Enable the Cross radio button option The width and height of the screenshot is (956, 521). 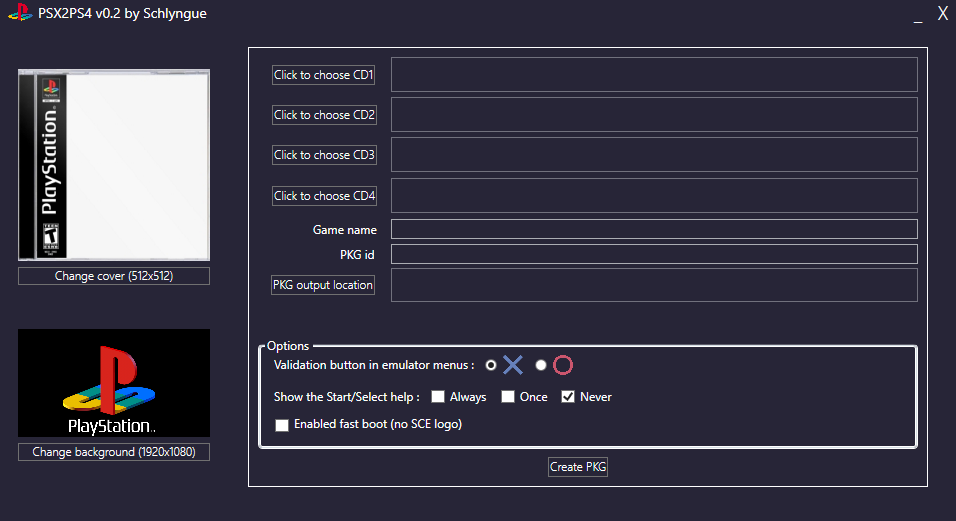coord(491,365)
